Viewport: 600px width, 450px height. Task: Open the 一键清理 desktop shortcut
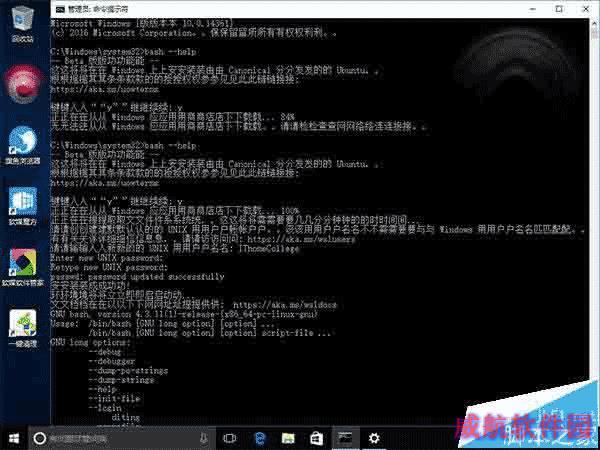point(23,328)
